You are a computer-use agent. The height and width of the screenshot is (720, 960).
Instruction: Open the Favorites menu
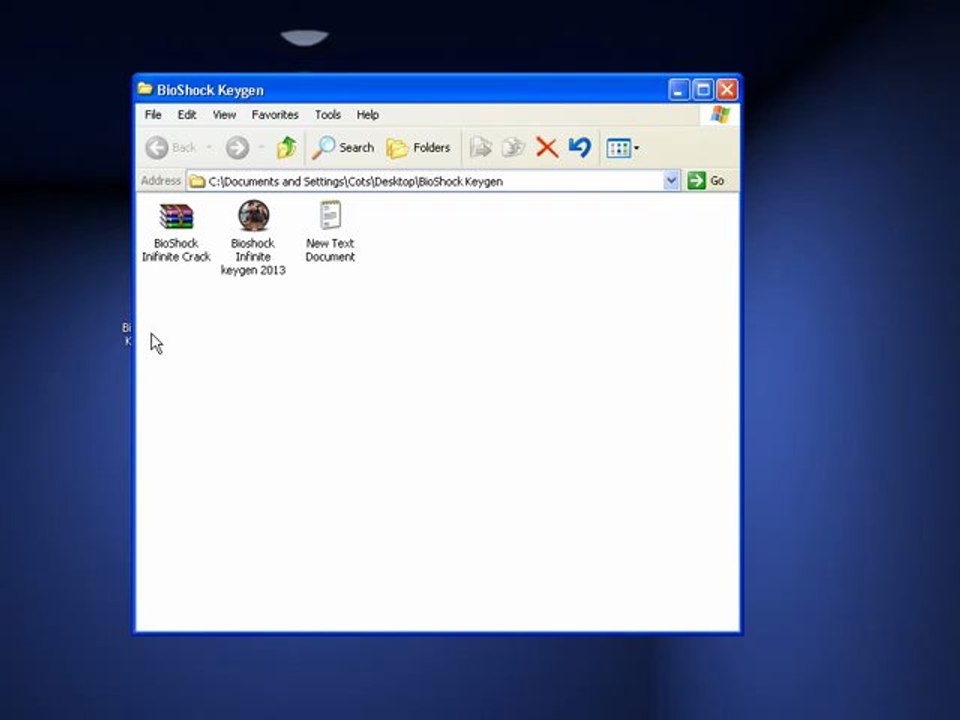click(275, 115)
